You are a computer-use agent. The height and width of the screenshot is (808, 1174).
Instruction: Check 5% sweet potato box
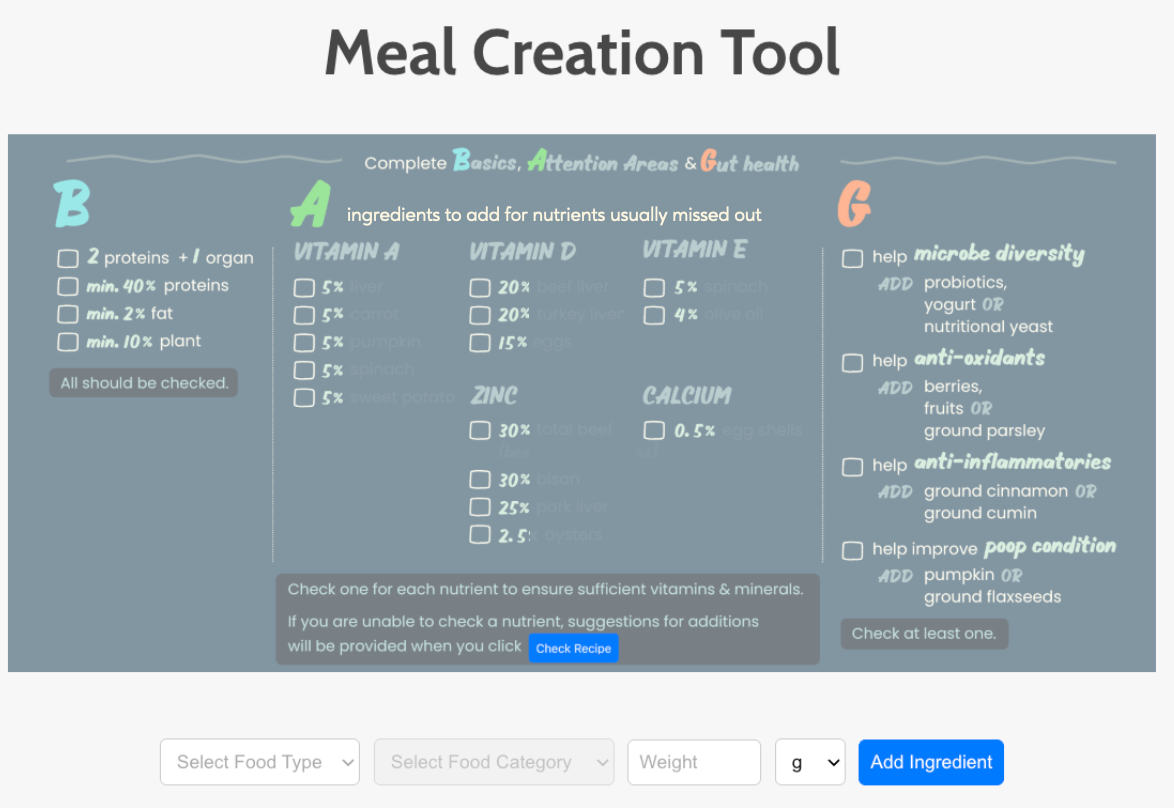[x=304, y=398]
